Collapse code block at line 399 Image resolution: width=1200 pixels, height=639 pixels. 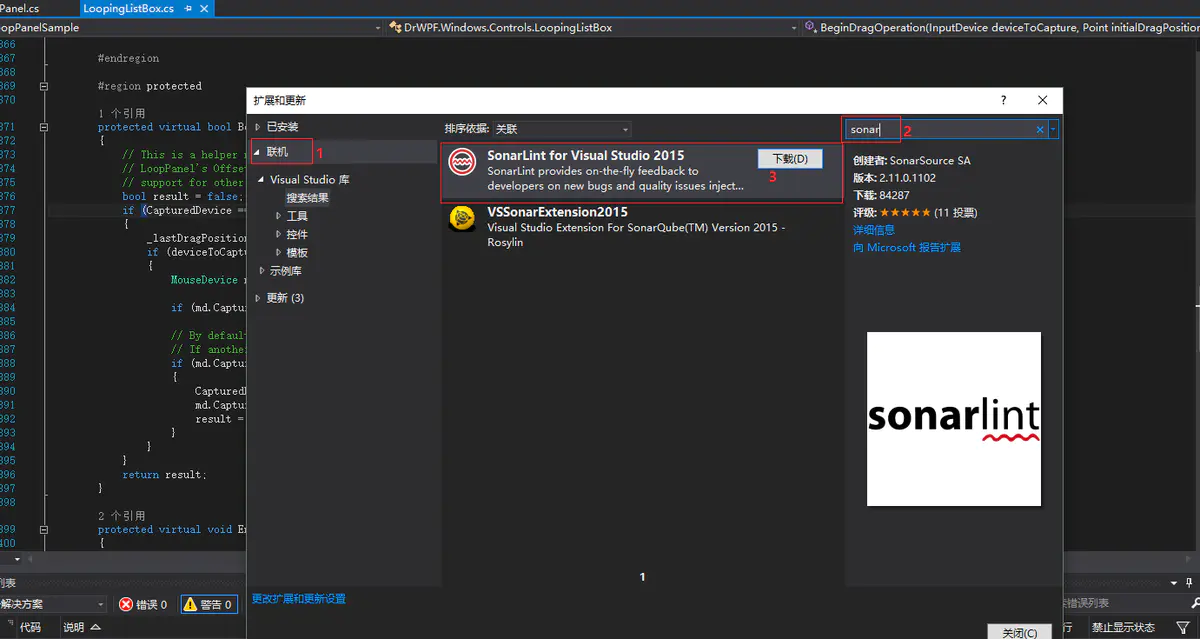click(44, 530)
